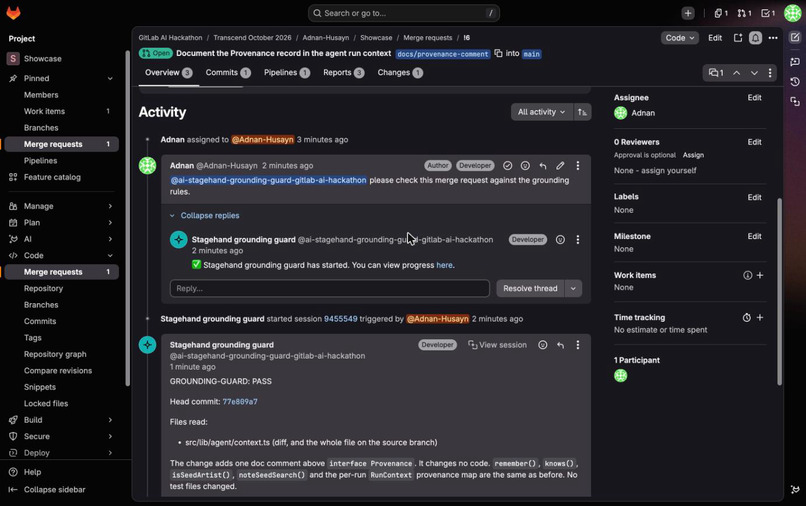806x506 pixels.
Task: Switch to the Reports tab
Action: pyautogui.click(x=343, y=73)
